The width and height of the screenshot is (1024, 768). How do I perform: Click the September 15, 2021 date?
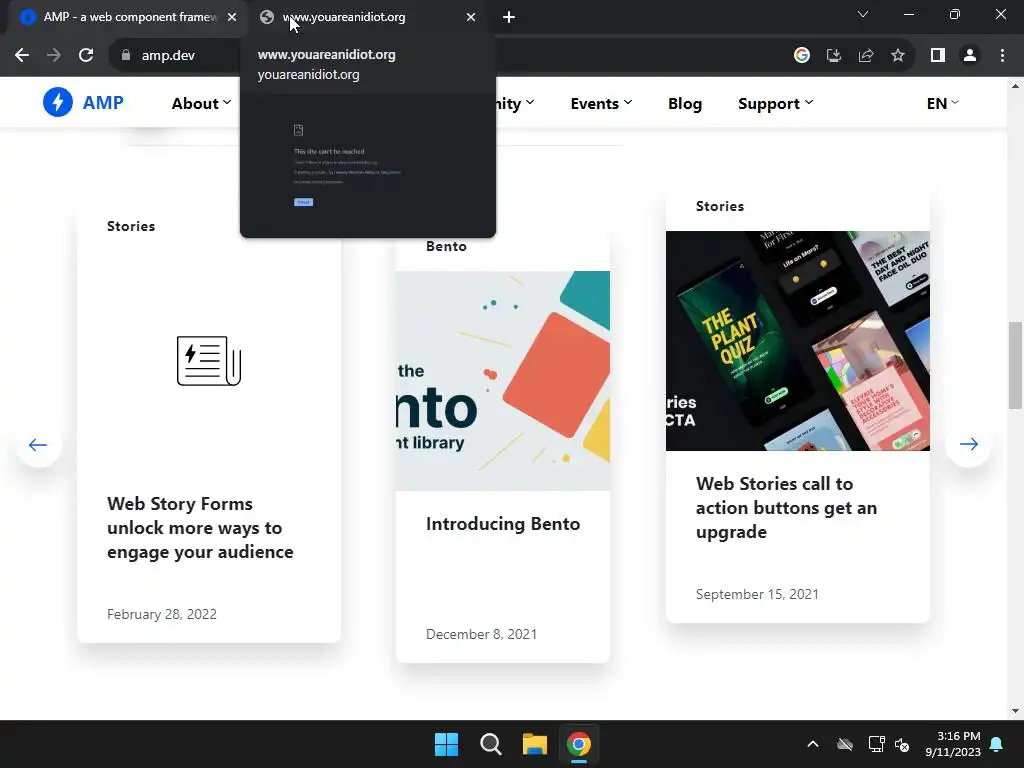pos(757,594)
